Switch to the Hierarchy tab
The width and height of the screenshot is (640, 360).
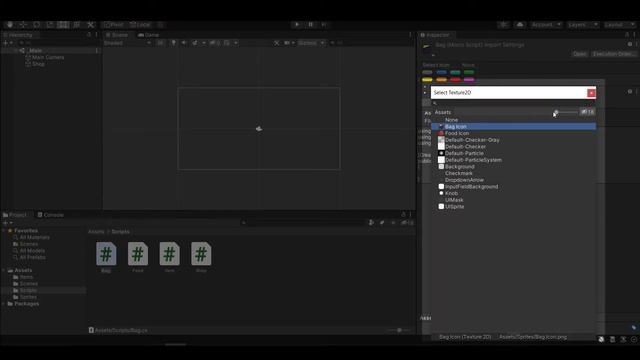pos(18,35)
